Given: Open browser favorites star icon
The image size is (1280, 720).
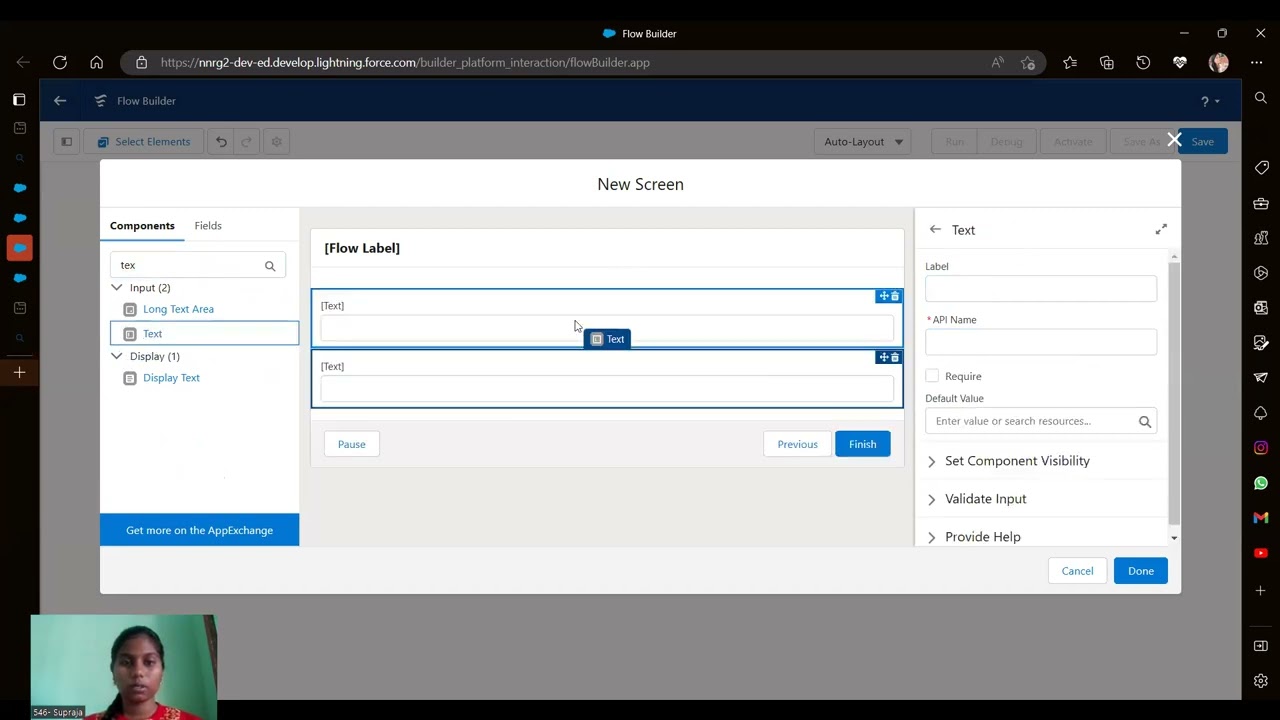Looking at the screenshot, I should 1070,63.
